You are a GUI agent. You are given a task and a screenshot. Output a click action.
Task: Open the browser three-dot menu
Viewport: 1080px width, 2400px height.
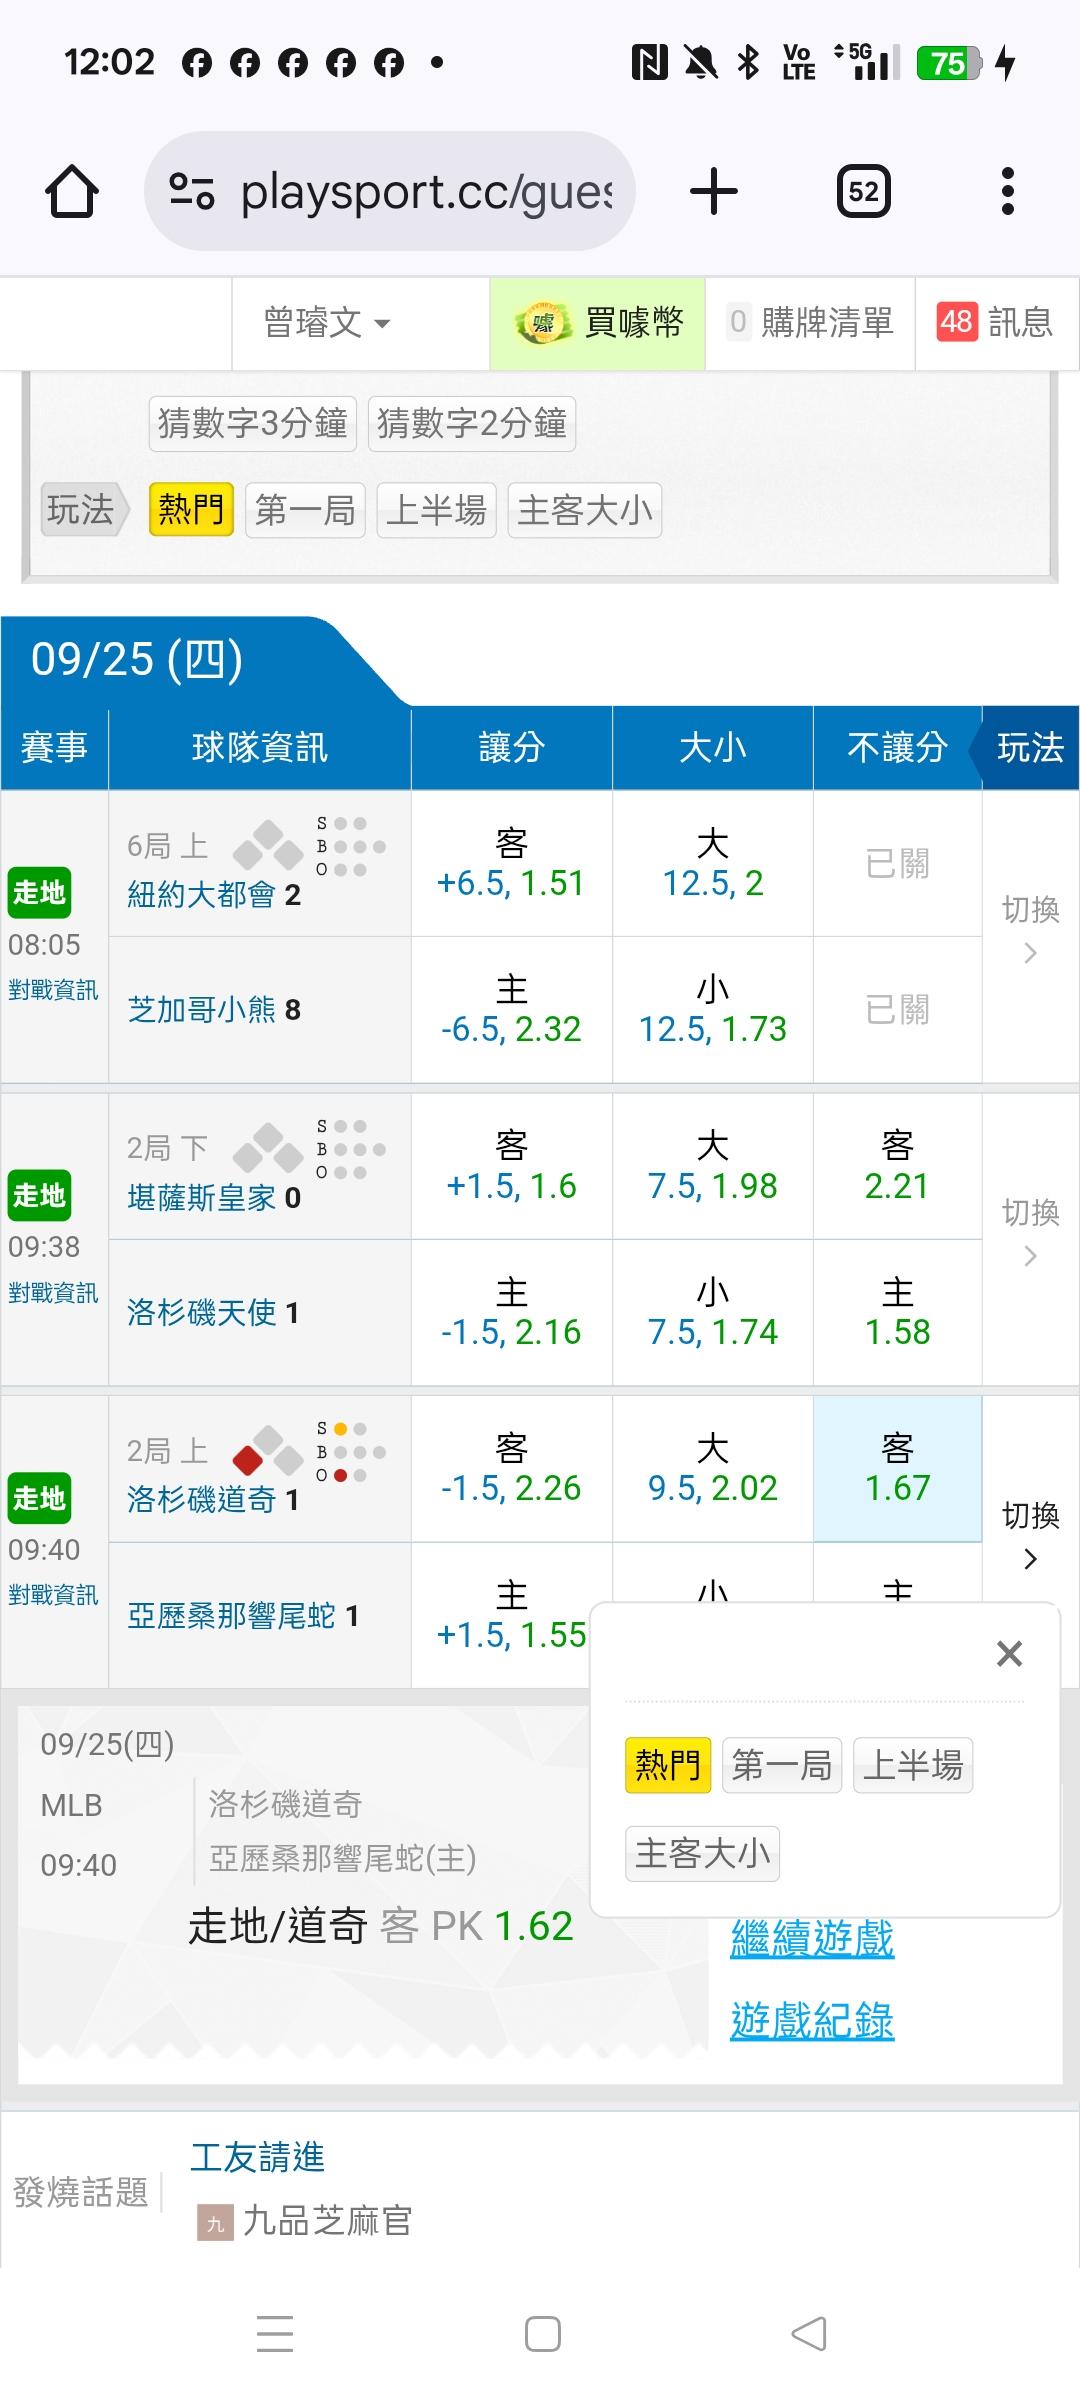pyautogui.click(x=1007, y=191)
